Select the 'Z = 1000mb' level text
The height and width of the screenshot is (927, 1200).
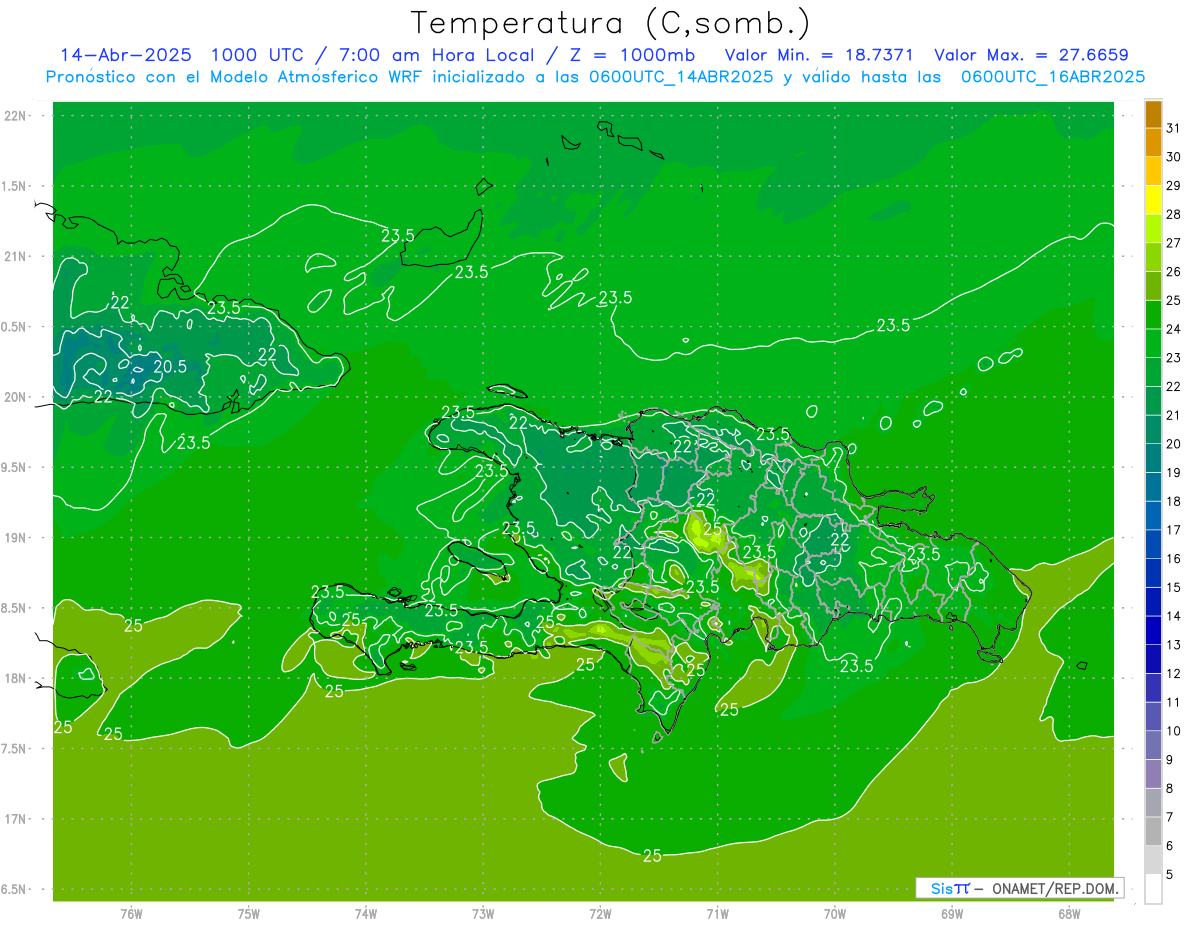632,55
